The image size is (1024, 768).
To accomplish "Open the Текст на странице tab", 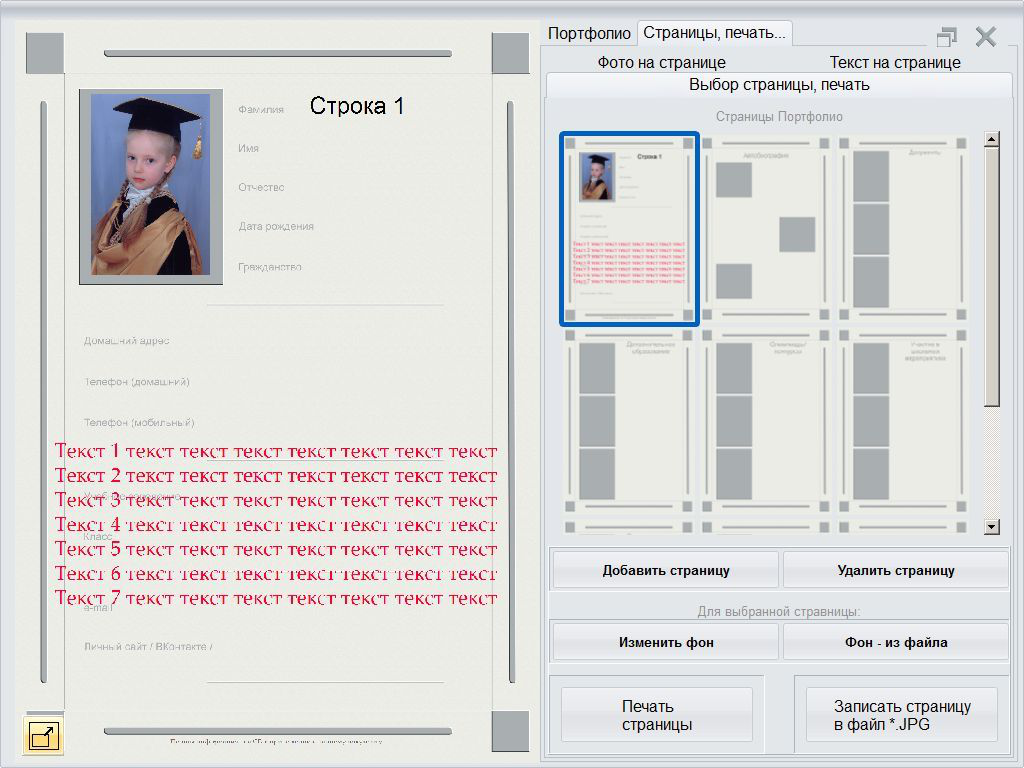I will 895,62.
